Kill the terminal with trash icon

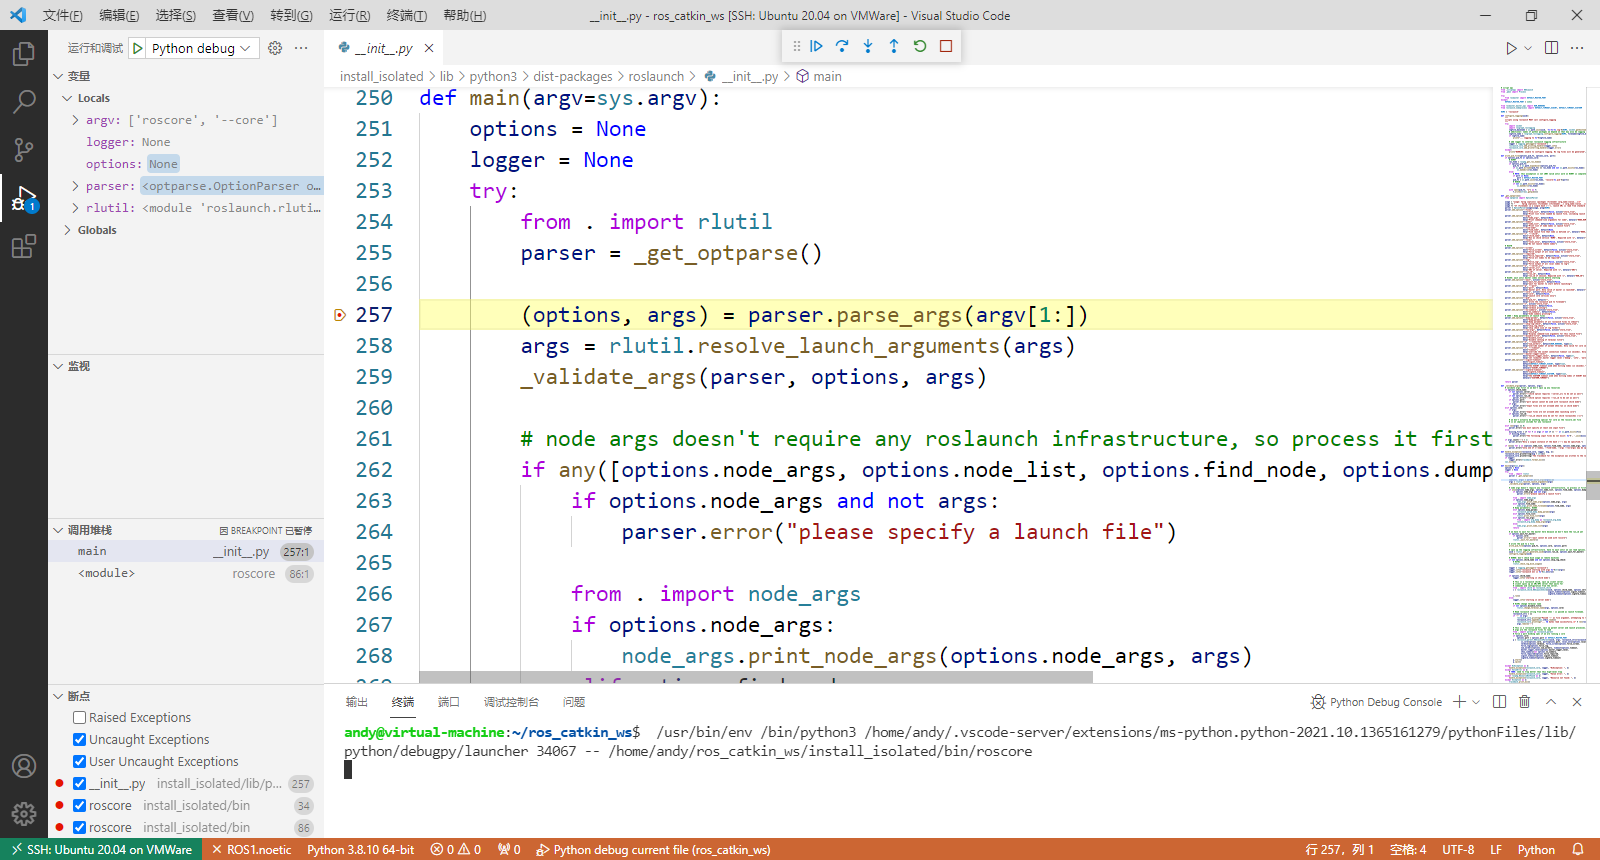[x=1525, y=702]
